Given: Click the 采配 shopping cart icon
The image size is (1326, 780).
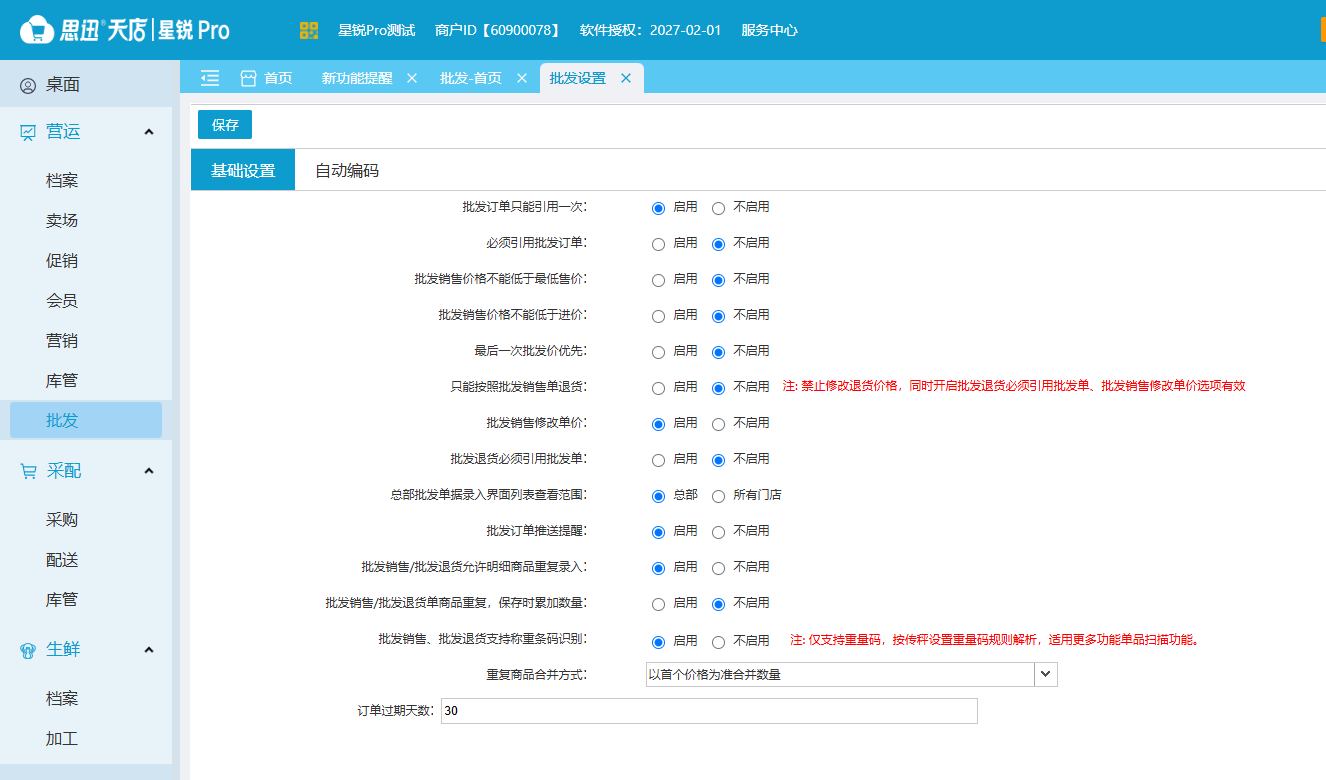Looking at the screenshot, I should tap(28, 471).
